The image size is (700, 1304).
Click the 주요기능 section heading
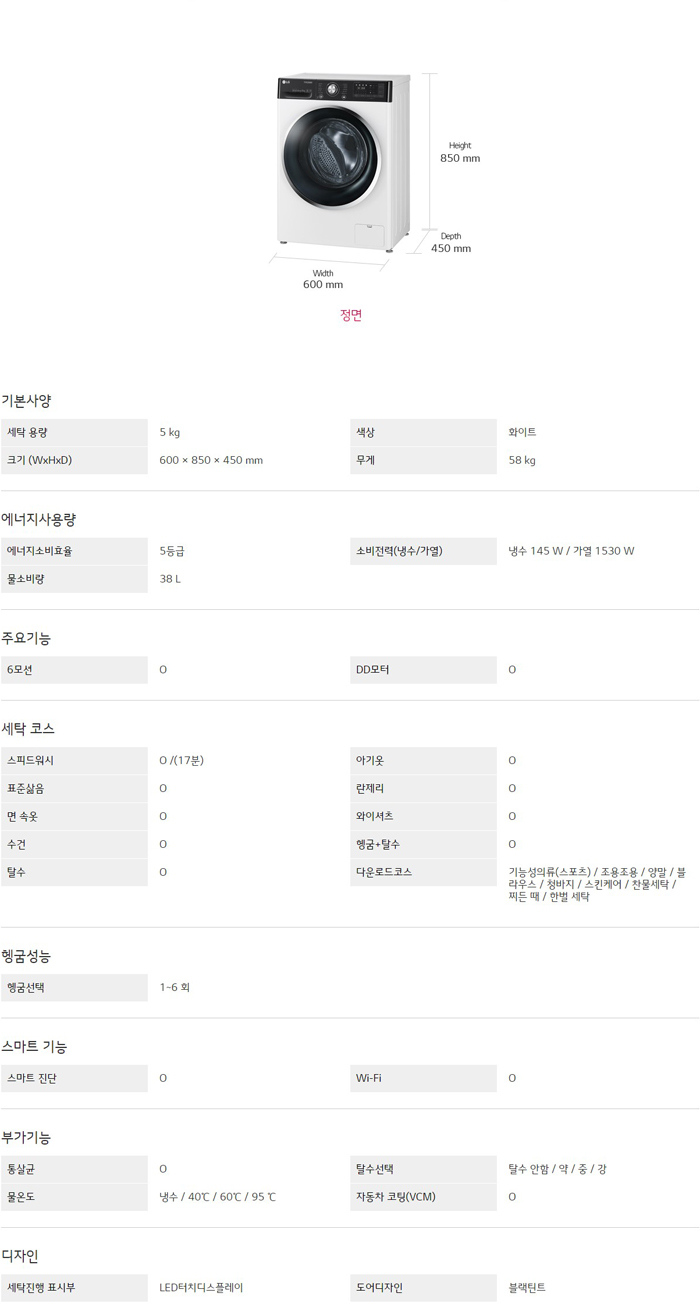coord(26,638)
